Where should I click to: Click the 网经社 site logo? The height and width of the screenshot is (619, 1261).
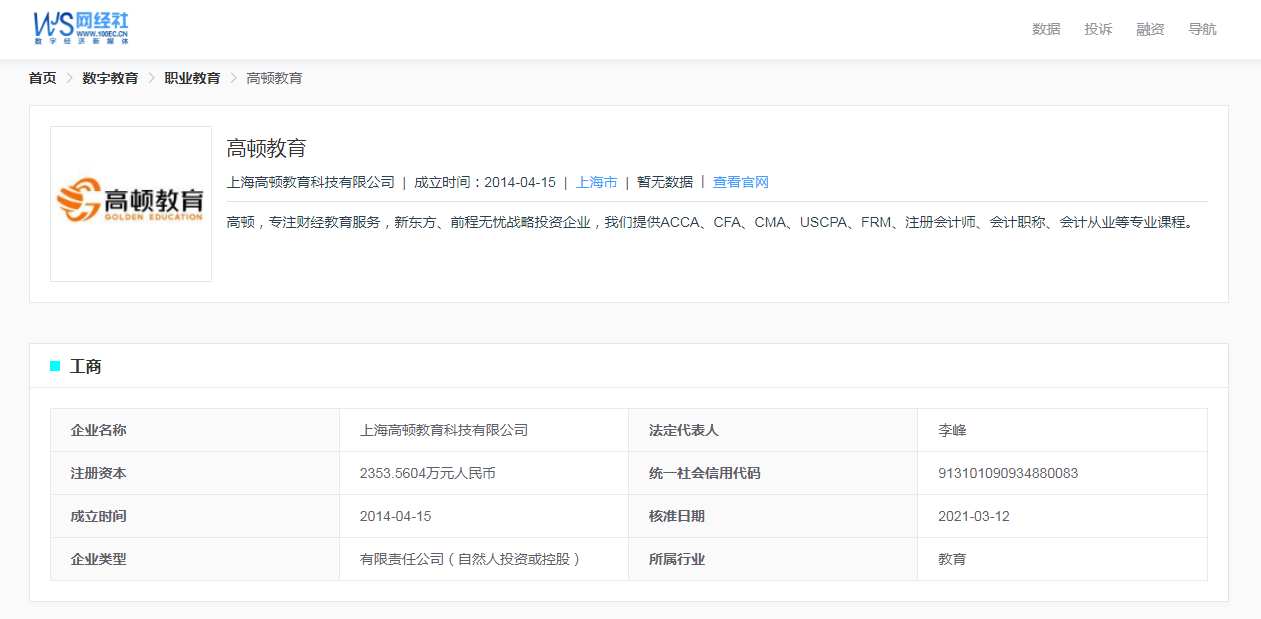(81, 29)
